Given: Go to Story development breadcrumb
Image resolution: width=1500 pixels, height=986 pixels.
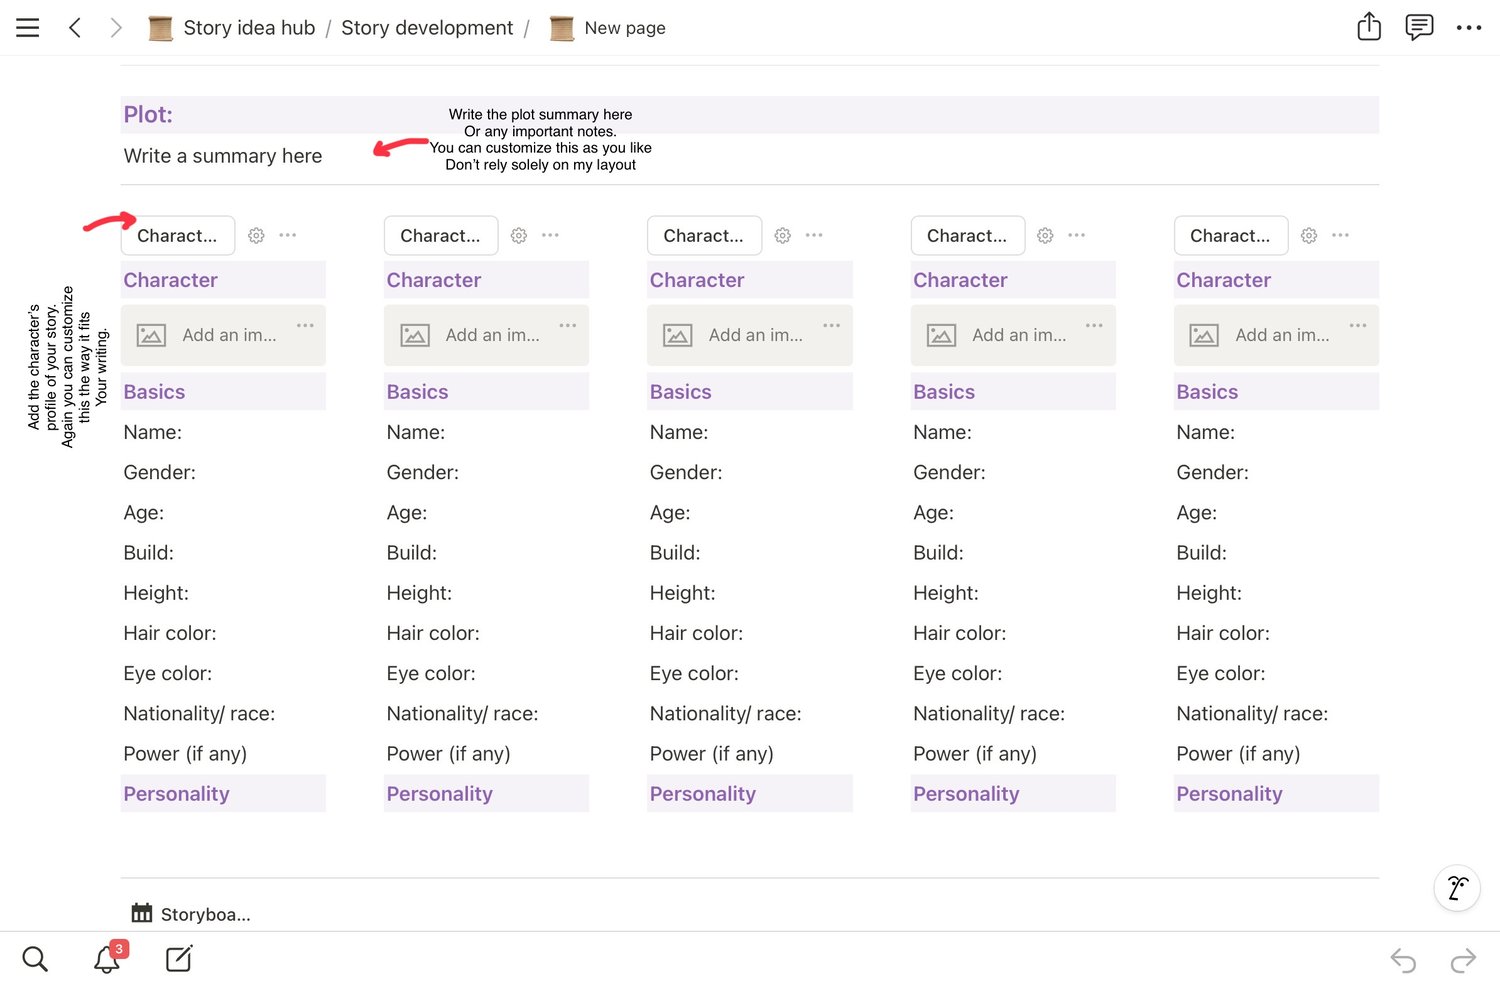Looking at the screenshot, I should point(427,28).
